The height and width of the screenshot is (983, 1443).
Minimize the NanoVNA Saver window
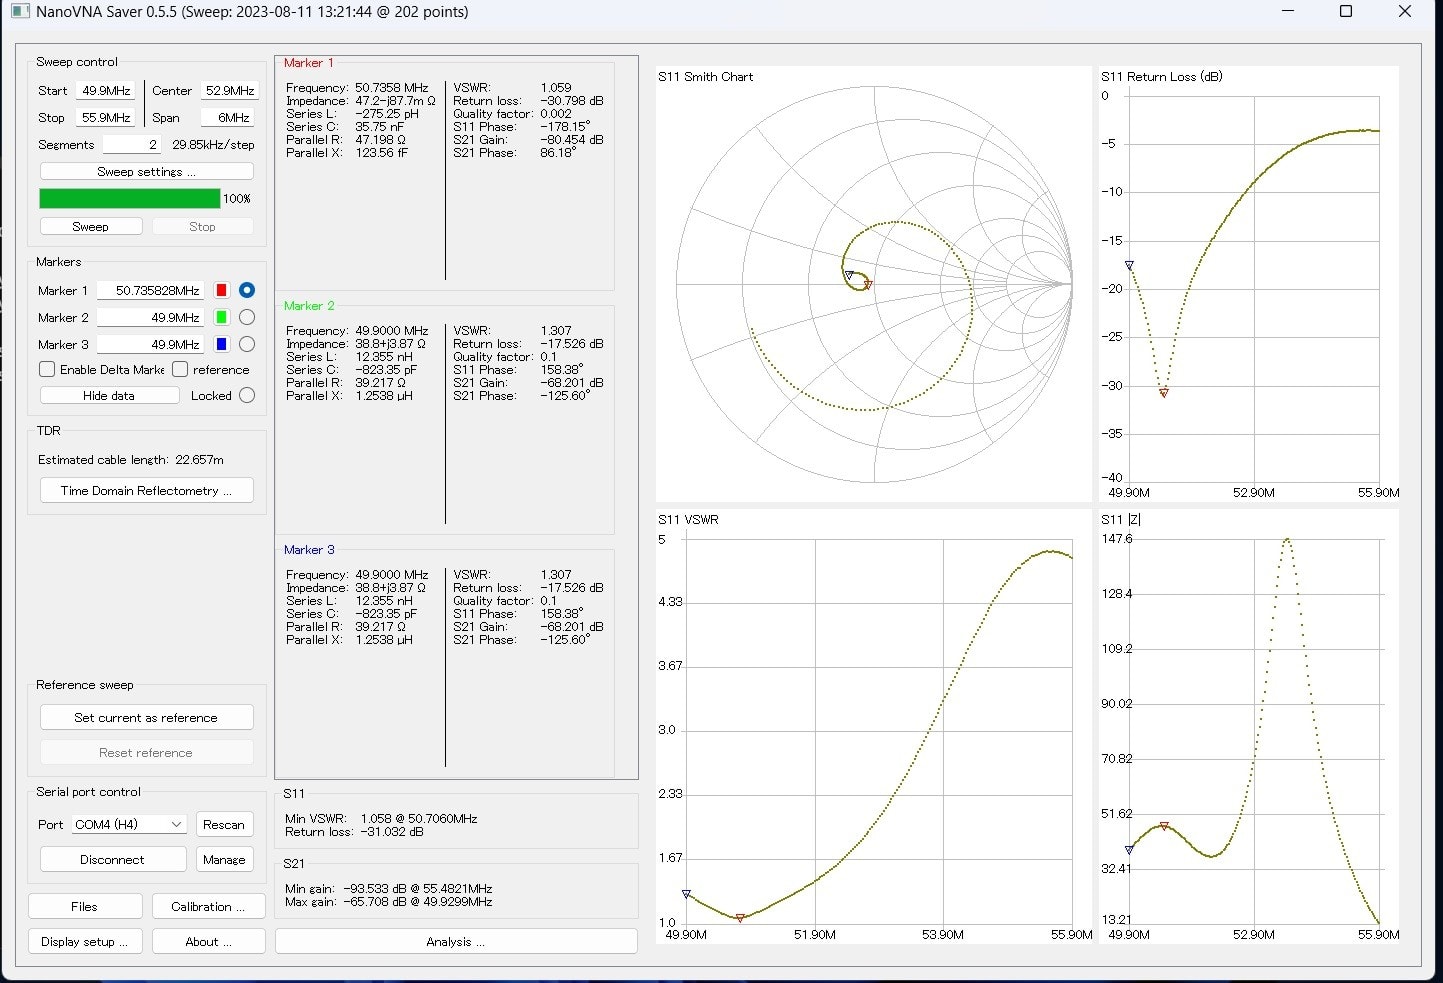tap(1288, 12)
